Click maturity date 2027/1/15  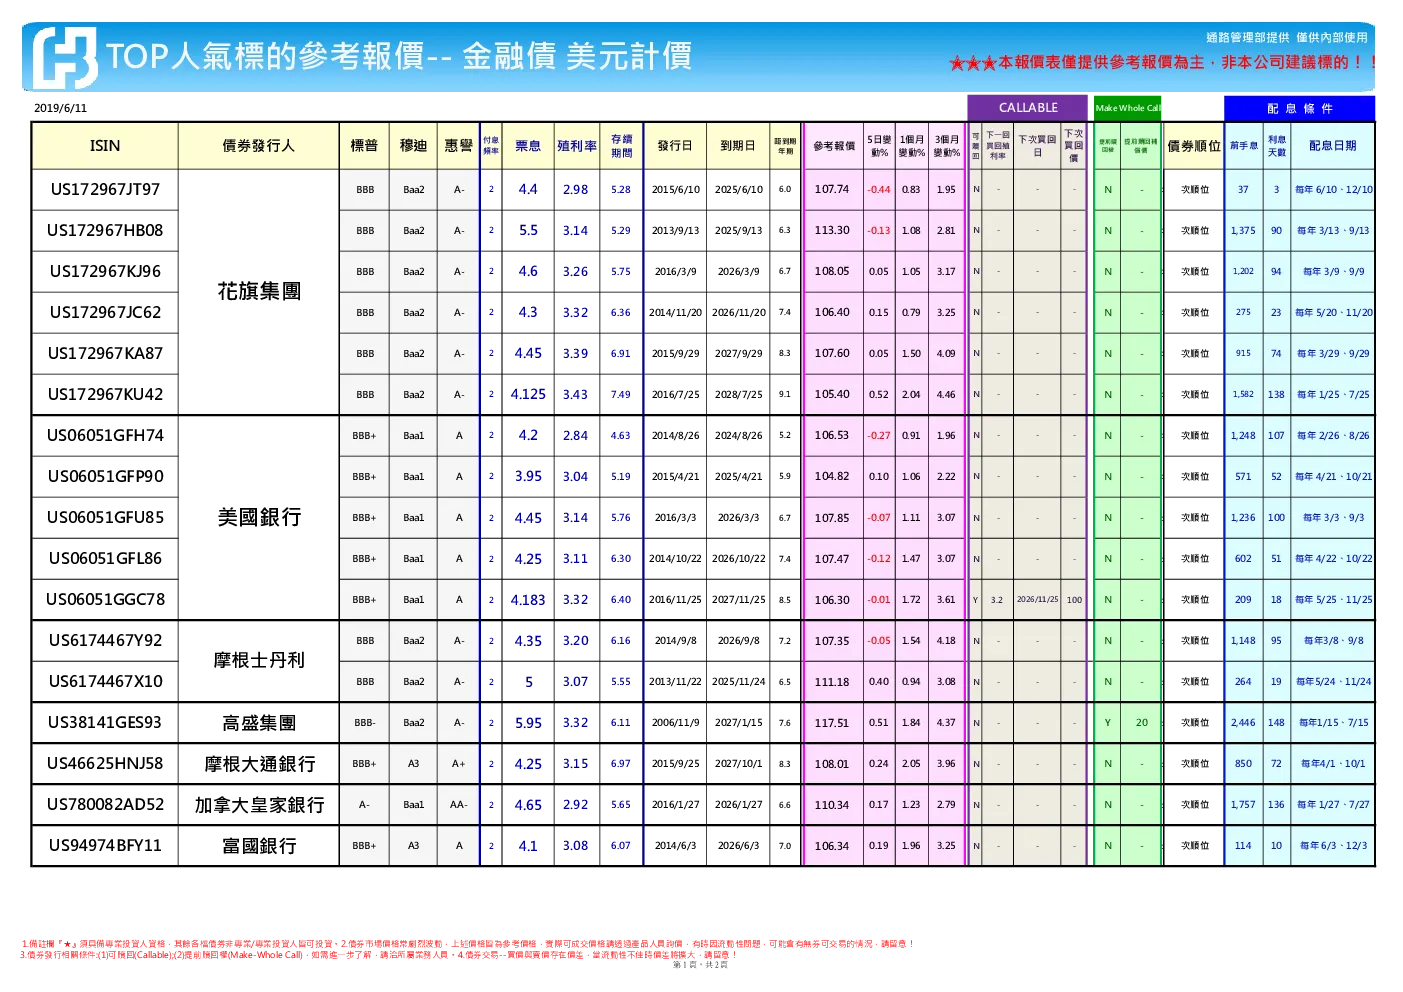tap(738, 722)
